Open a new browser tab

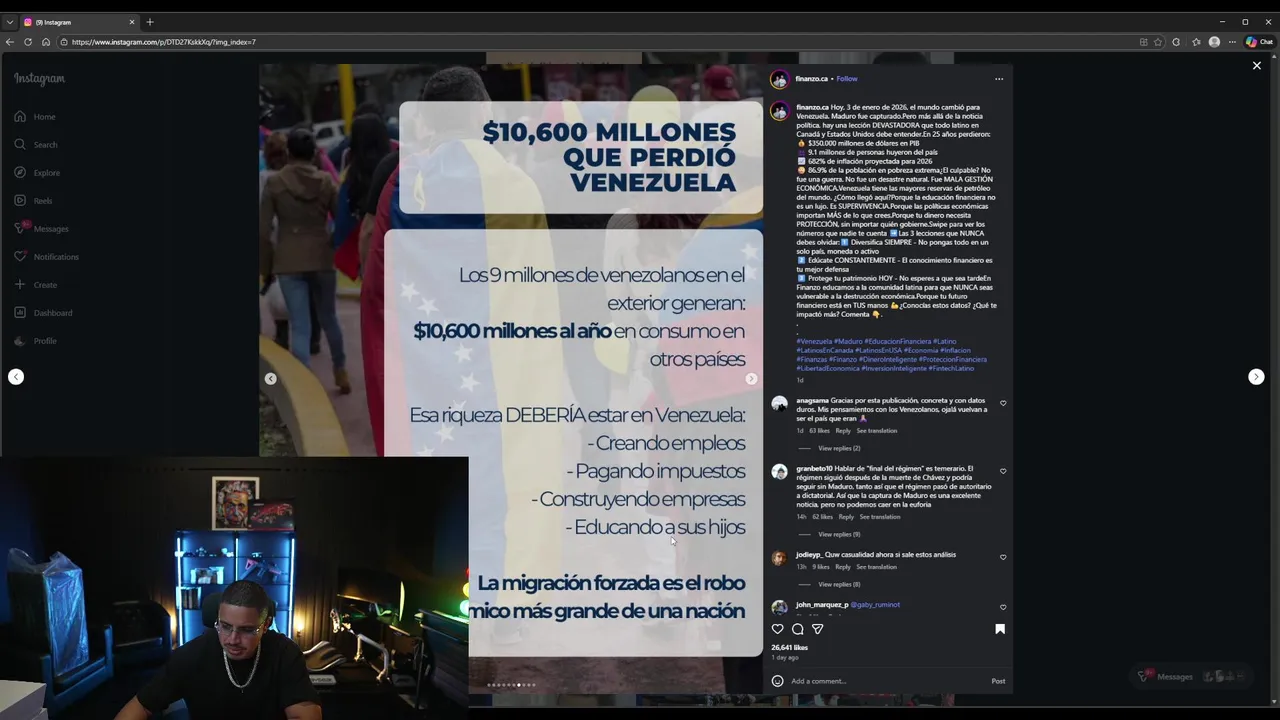click(x=150, y=22)
